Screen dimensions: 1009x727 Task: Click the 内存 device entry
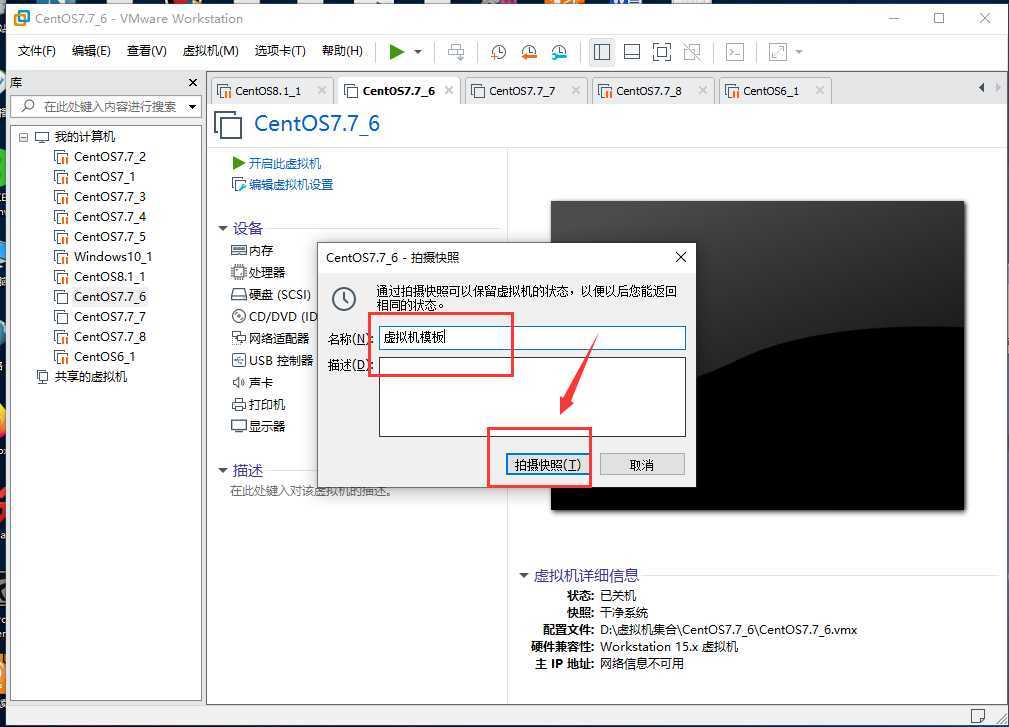[252, 250]
